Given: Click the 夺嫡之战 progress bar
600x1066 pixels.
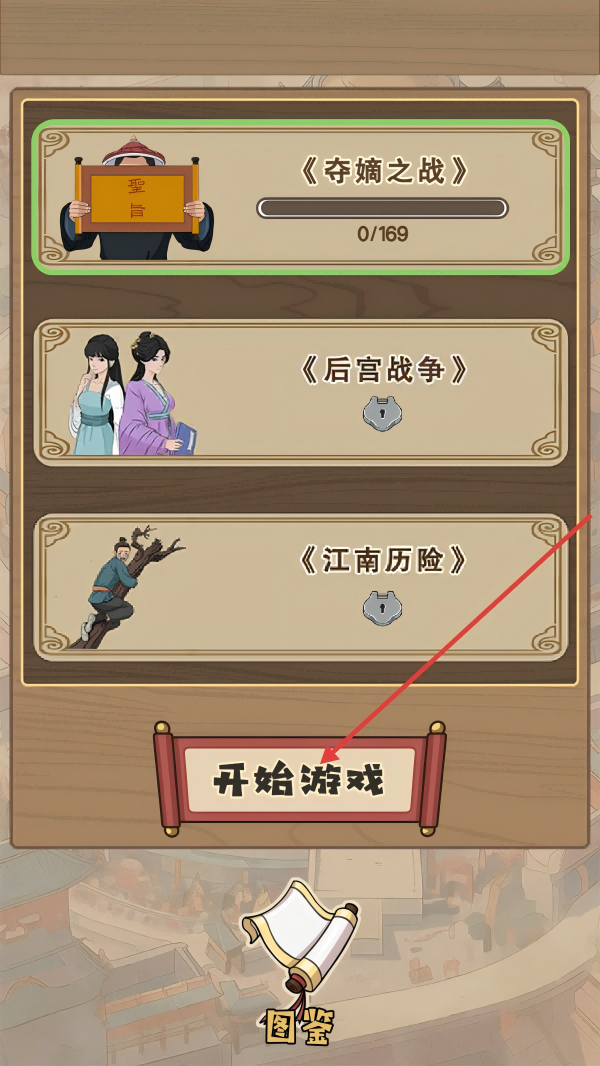Looking at the screenshot, I should pyautogui.click(x=383, y=208).
